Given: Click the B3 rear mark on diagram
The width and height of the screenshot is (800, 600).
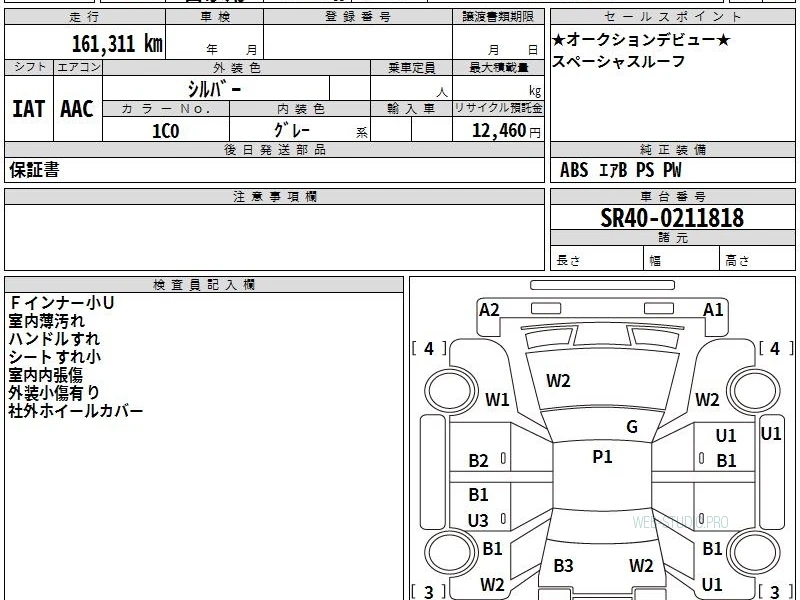Looking at the screenshot, I should (x=563, y=565).
